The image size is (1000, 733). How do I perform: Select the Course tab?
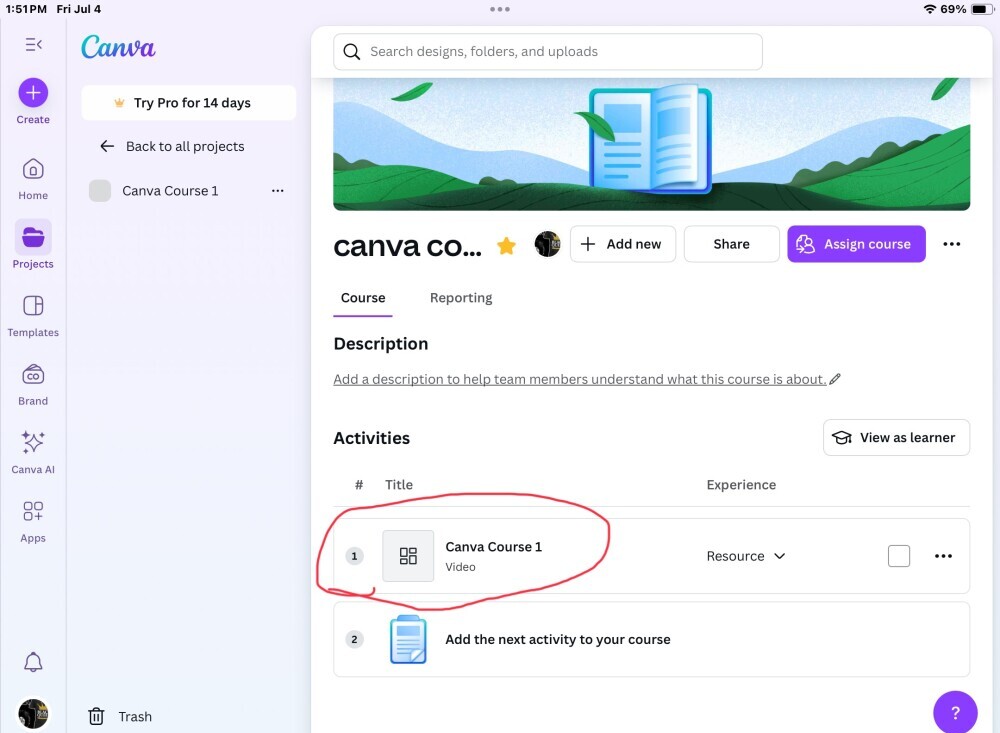[363, 298]
